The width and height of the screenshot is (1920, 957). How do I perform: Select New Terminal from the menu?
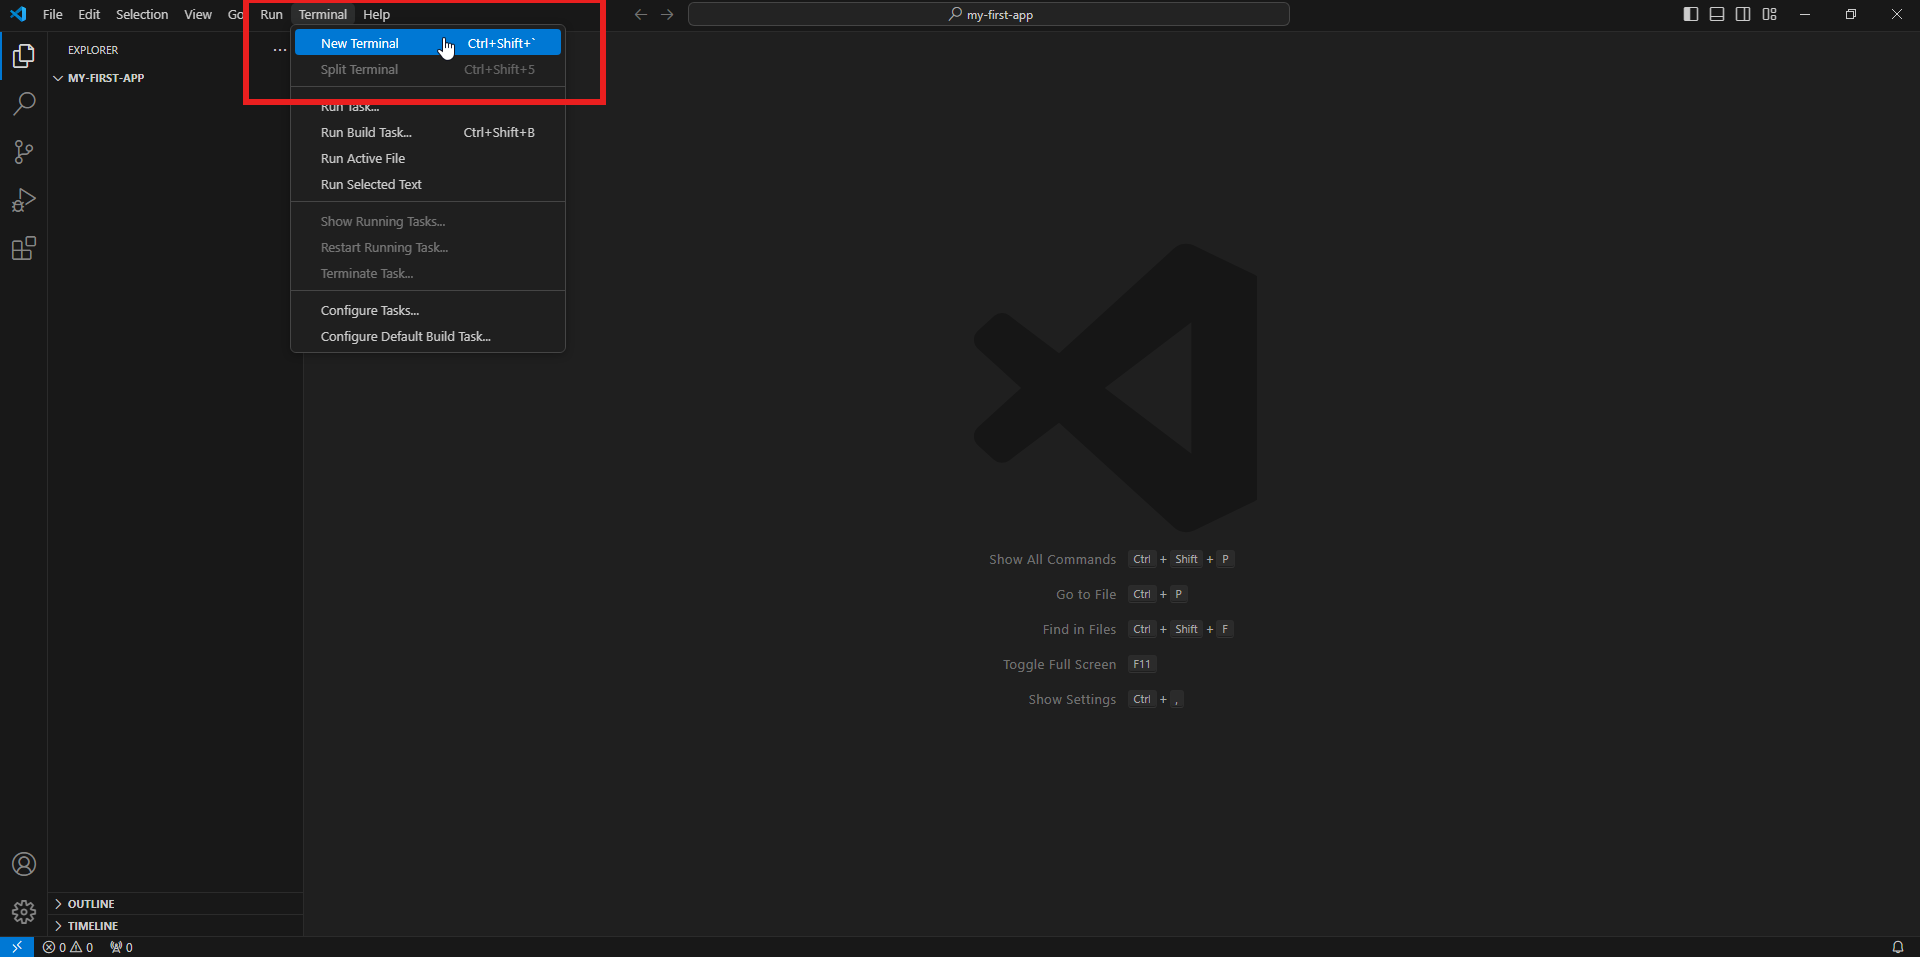[360, 43]
